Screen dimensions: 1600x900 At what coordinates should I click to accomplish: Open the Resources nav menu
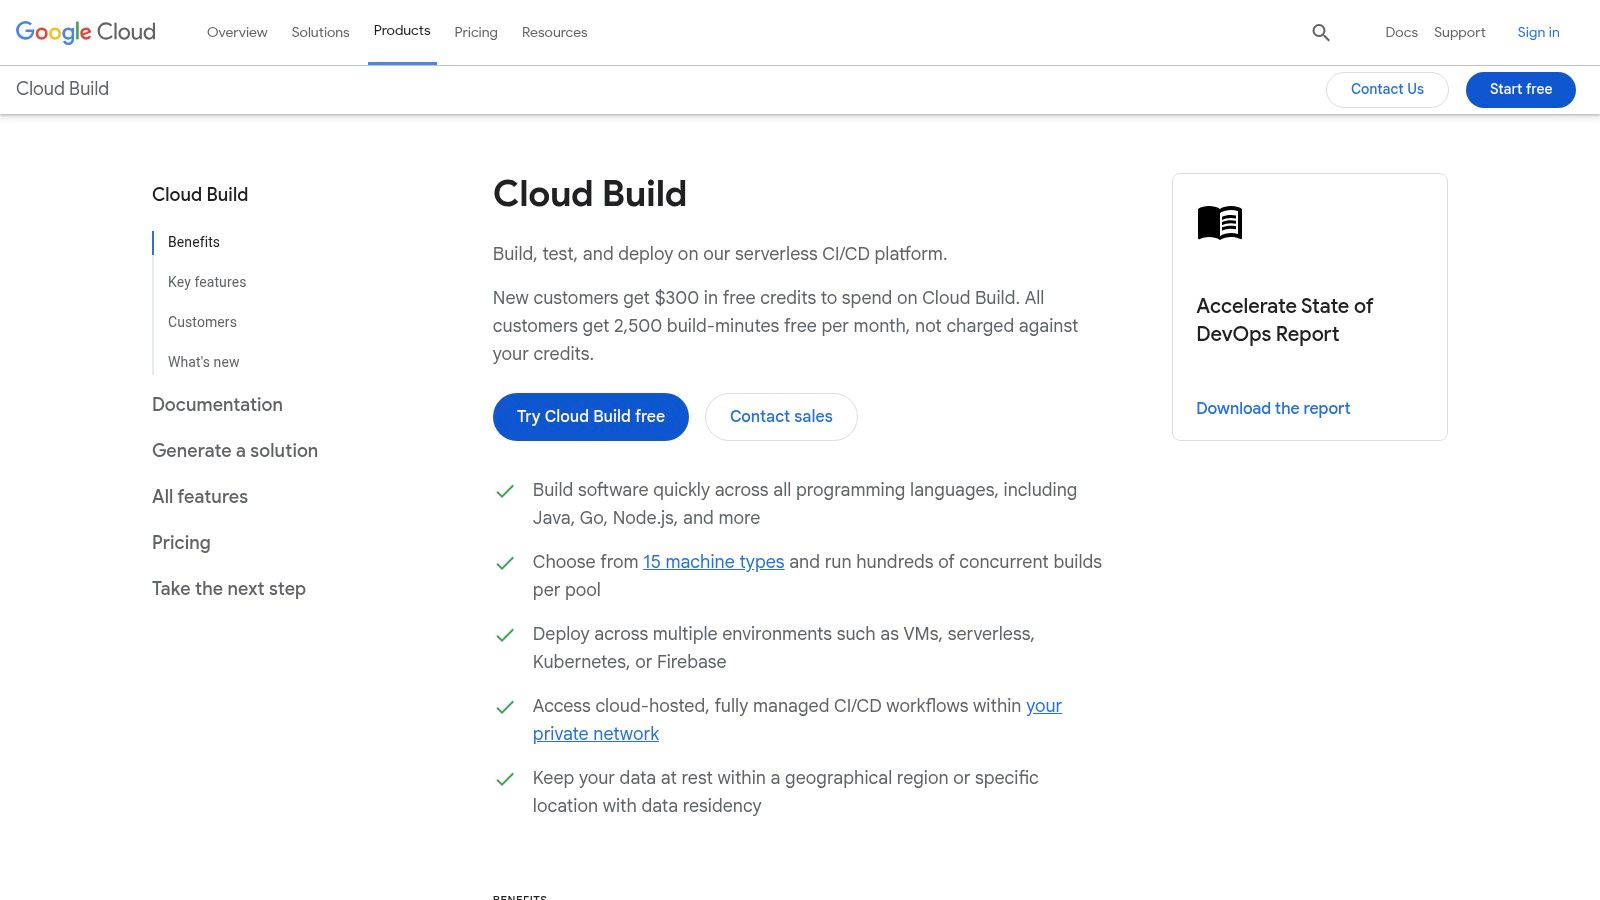pyautogui.click(x=554, y=32)
